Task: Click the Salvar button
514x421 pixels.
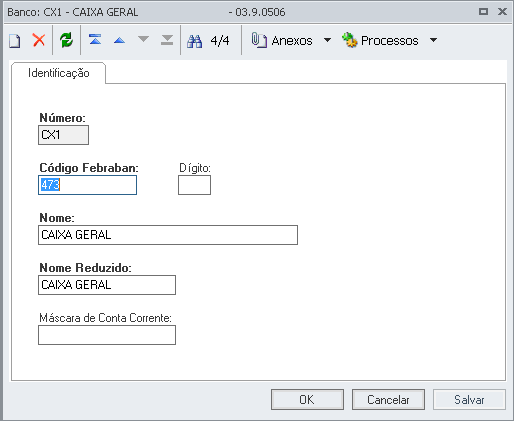Action: pyautogui.click(x=469, y=399)
